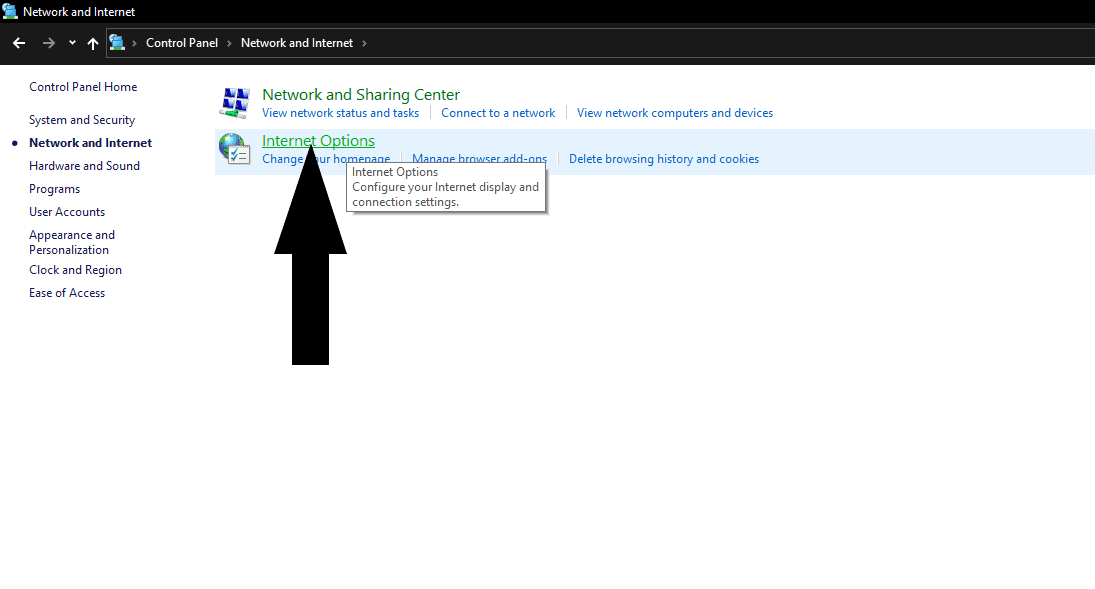
Task: Click View network computers and devices
Action: coord(675,112)
